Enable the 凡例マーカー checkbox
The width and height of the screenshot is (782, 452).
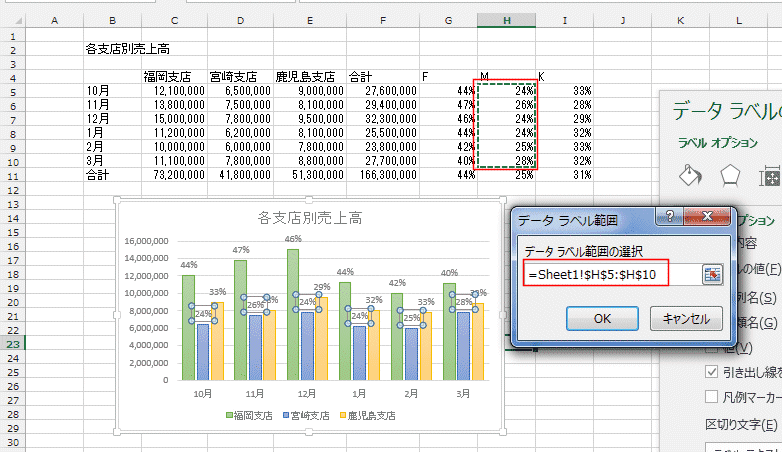712,397
